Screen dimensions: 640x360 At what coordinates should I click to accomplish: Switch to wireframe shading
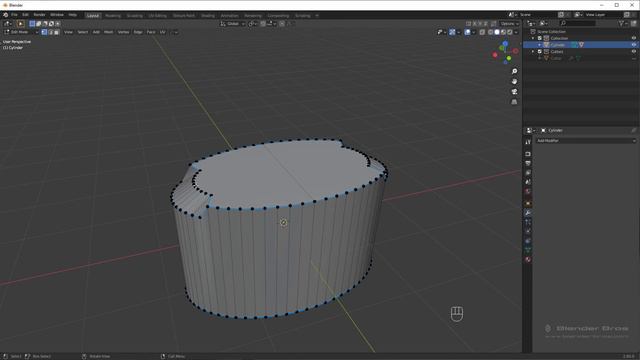[x=491, y=32]
